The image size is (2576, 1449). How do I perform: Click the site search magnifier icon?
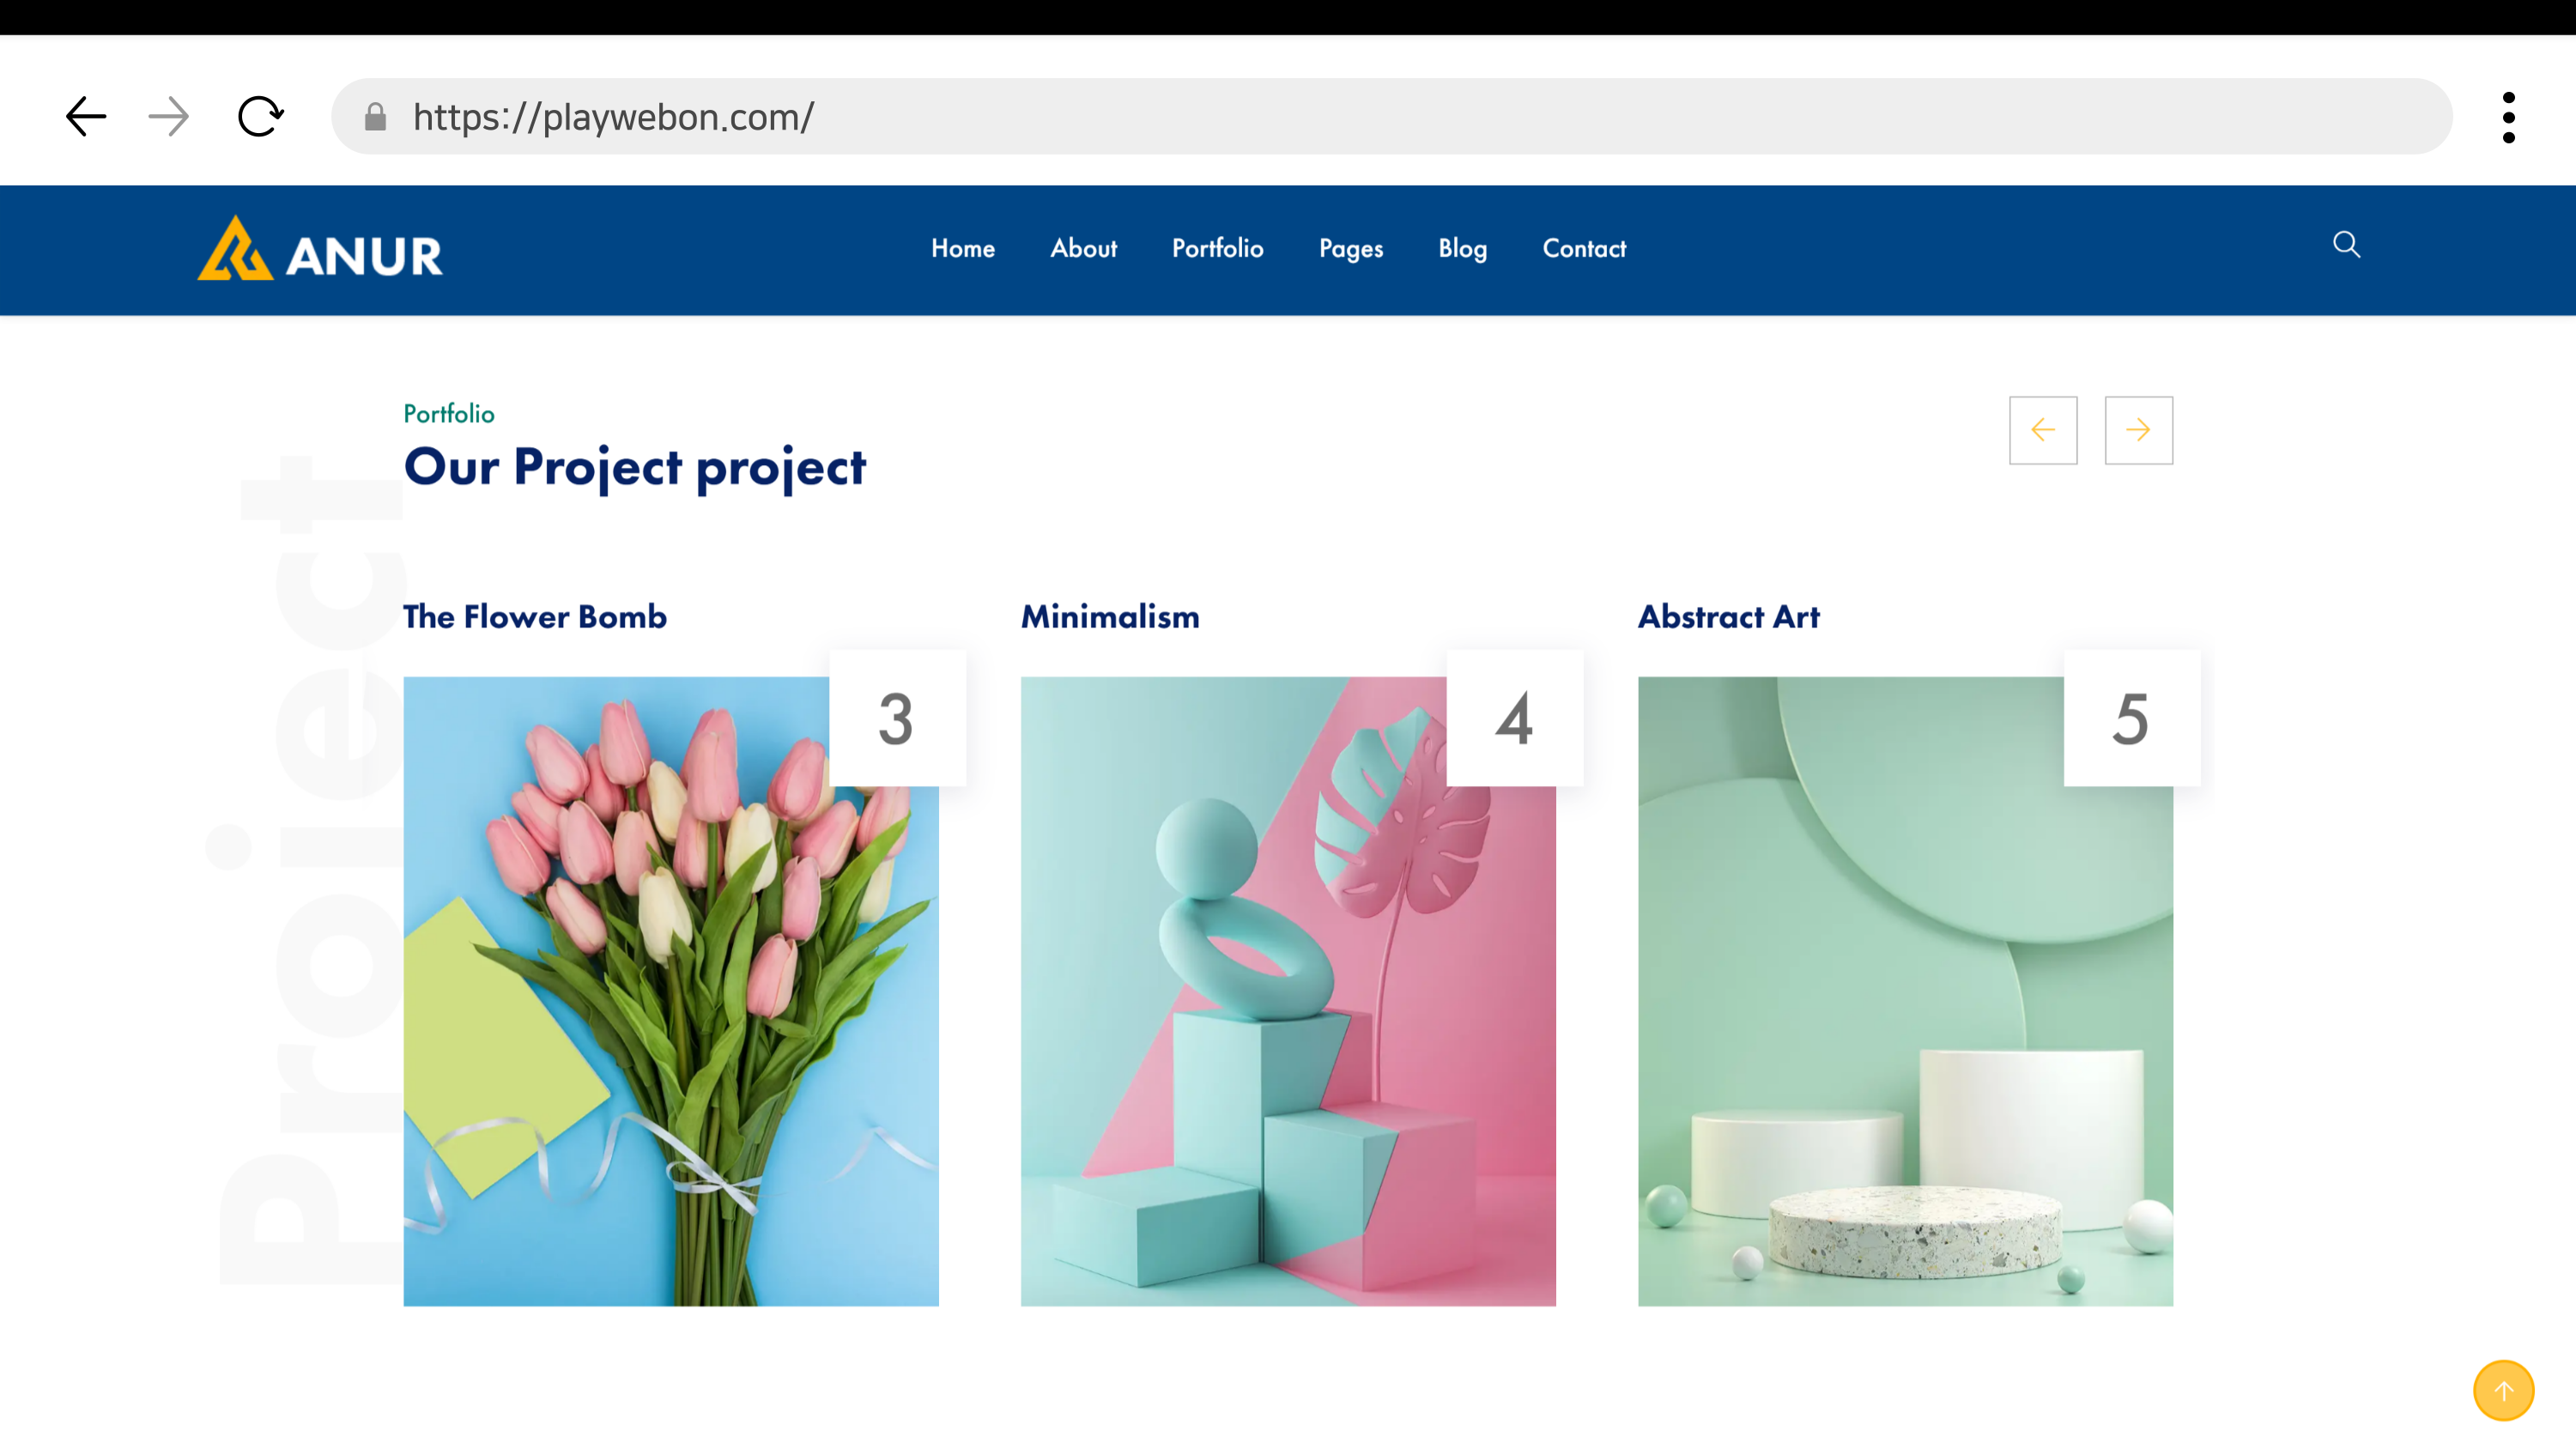(2346, 245)
